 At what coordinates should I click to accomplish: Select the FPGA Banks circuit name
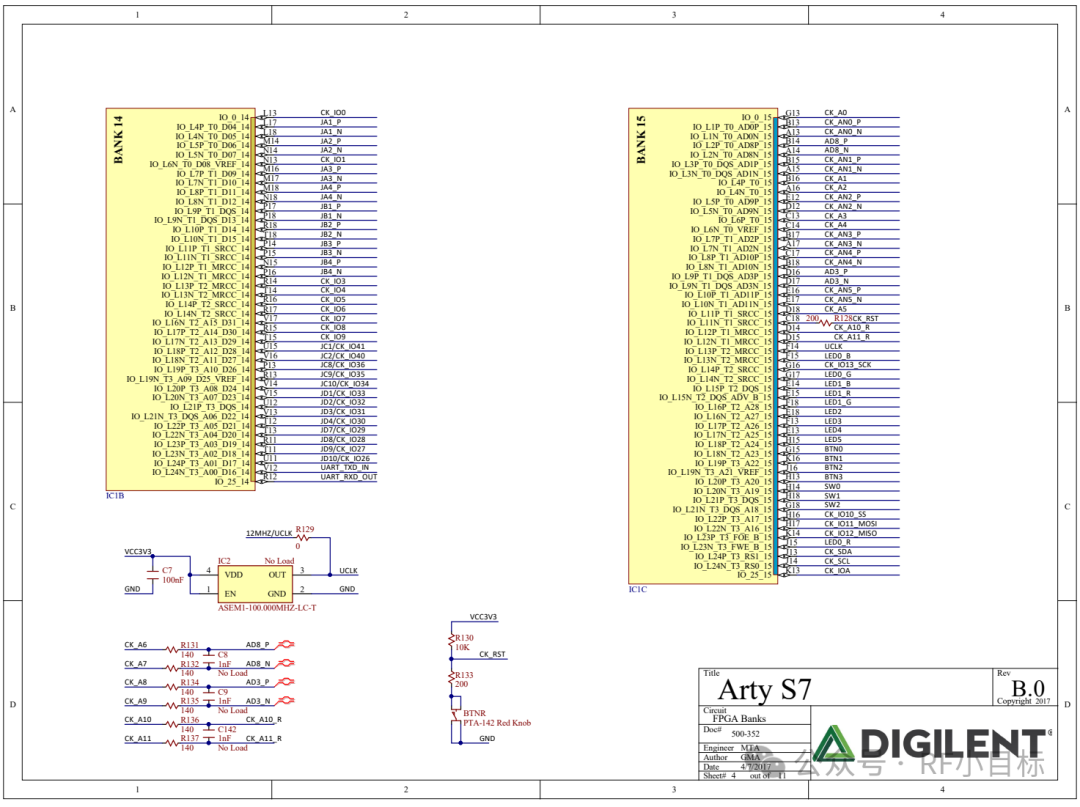coord(739,718)
